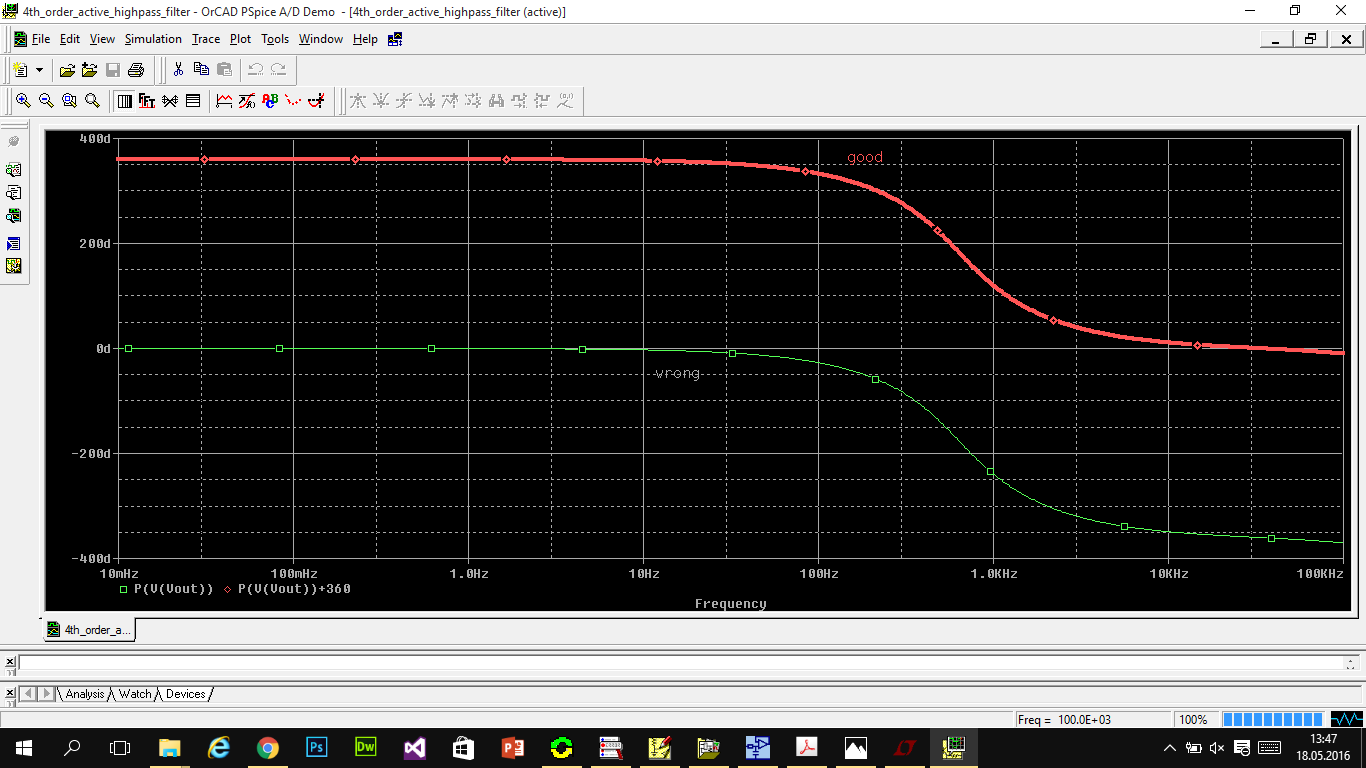Open Visual Studio from taskbar
This screenshot has height=768, width=1366.
coord(414,747)
